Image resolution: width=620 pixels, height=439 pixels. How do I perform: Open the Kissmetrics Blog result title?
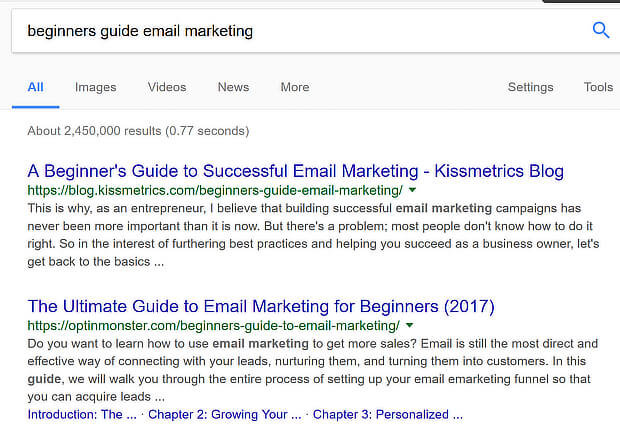click(x=295, y=171)
